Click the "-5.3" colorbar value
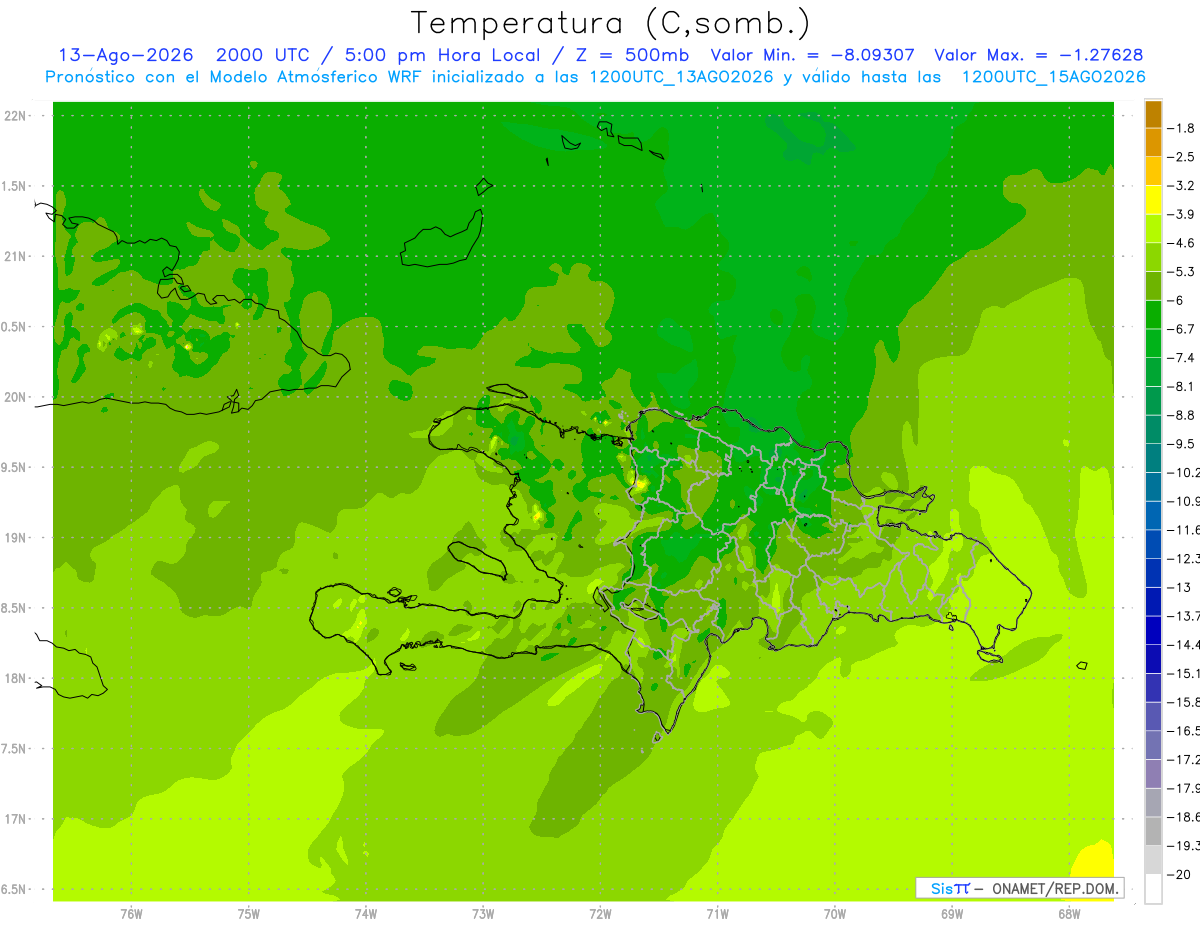 click(x=1182, y=271)
